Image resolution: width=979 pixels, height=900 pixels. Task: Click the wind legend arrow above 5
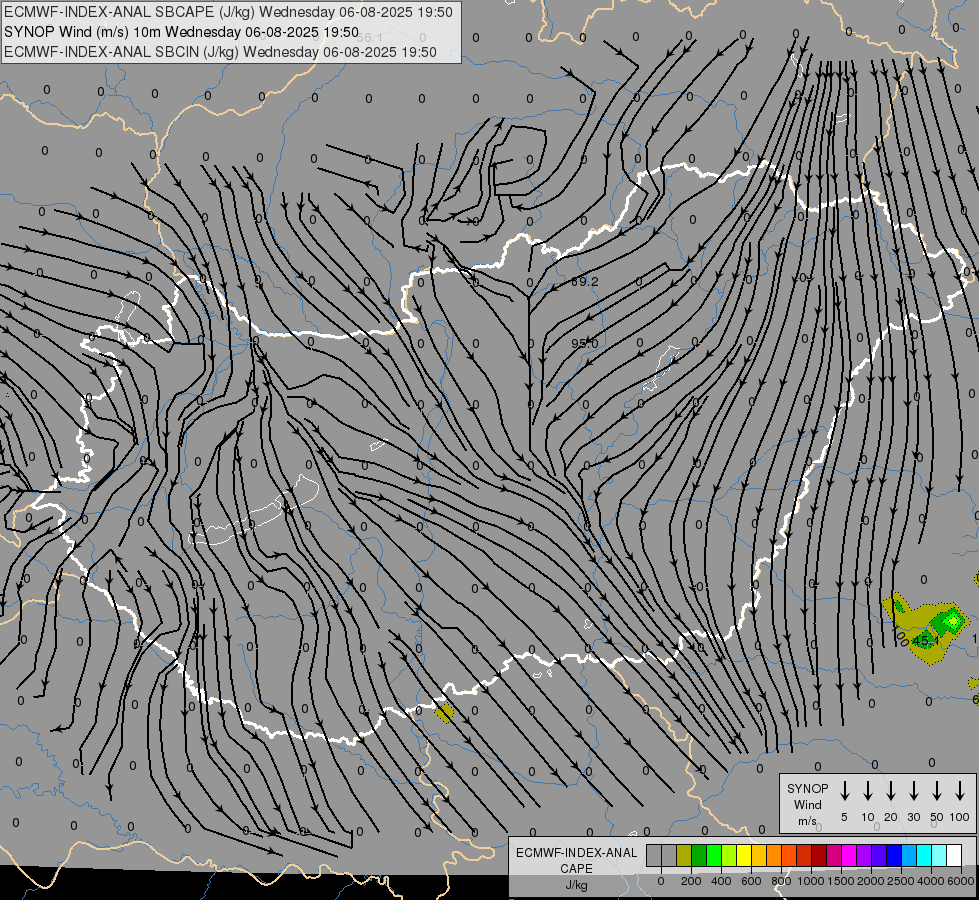[844, 791]
